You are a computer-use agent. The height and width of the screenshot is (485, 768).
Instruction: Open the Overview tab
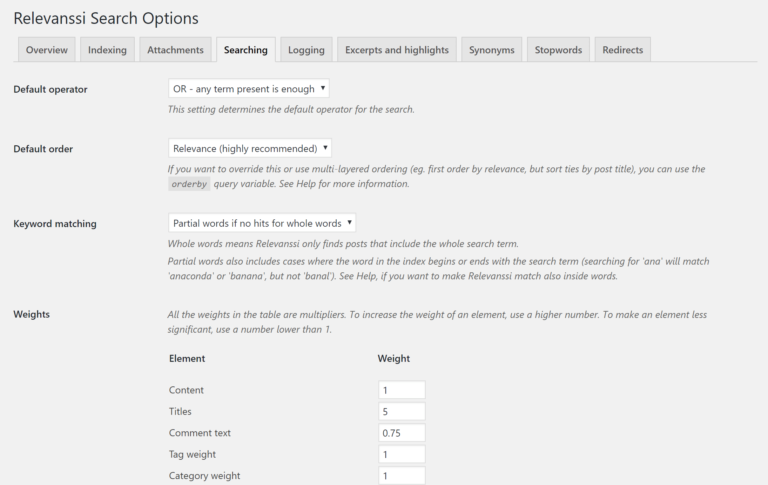pyautogui.click(x=46, y=49)
